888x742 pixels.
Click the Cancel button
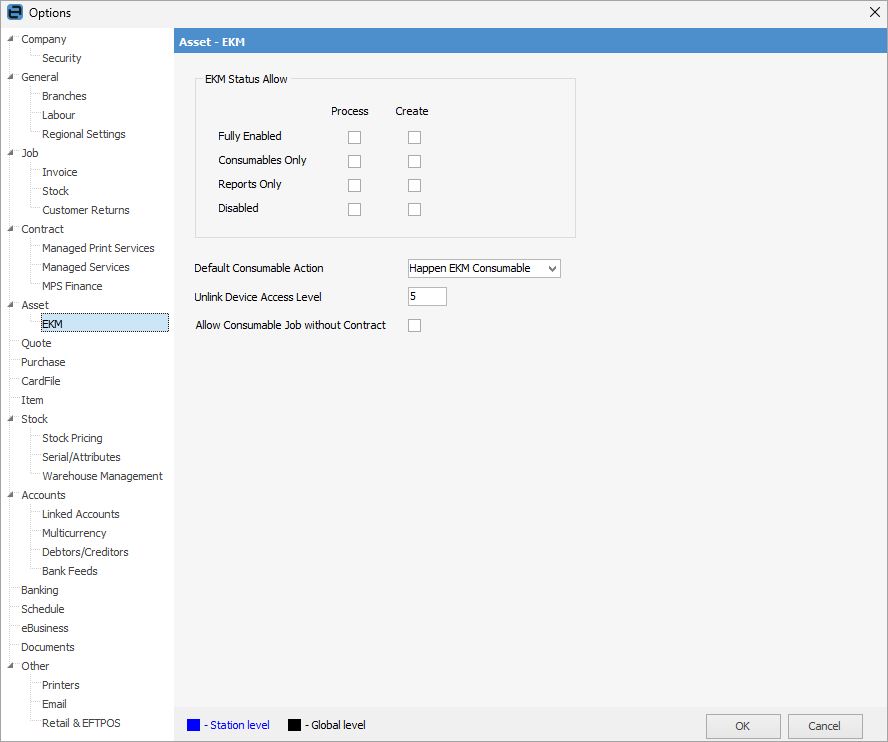tap(825, 726)
